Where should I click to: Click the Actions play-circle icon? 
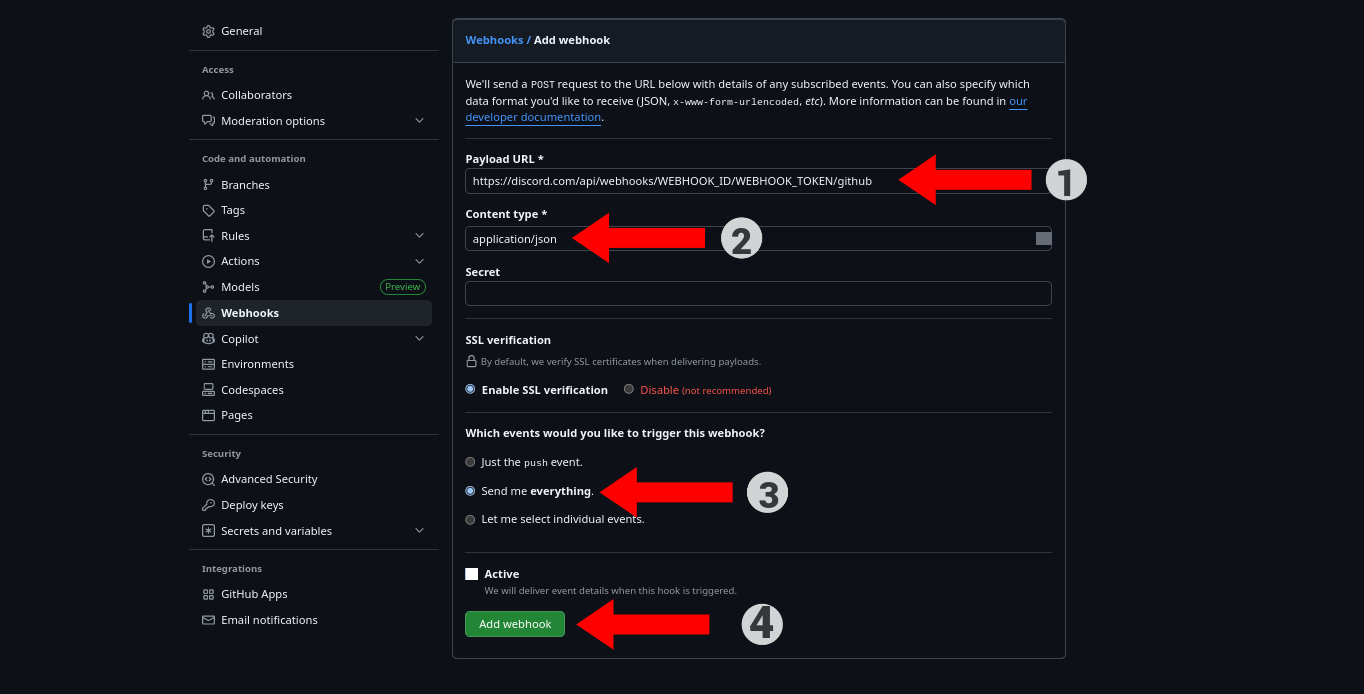click(x=208, y=261)
